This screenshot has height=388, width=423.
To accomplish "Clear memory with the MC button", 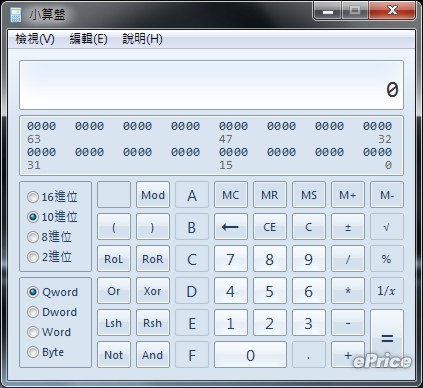I will tap(231, 195).
